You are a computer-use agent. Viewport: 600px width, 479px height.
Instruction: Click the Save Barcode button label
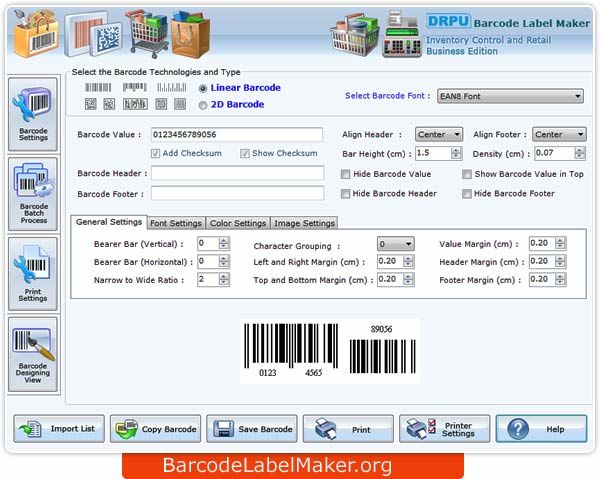tap(266, 429)
